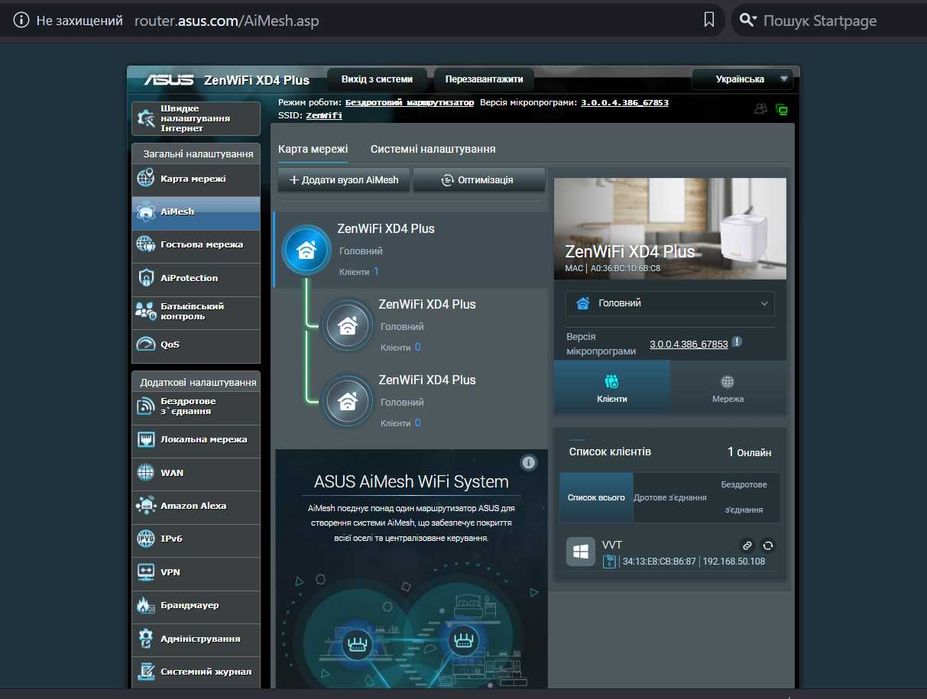Click MAC address 34:13:E8:CB:B6:87
The width and height of the screenshot is (927, 699).
(x=659, y=561)
